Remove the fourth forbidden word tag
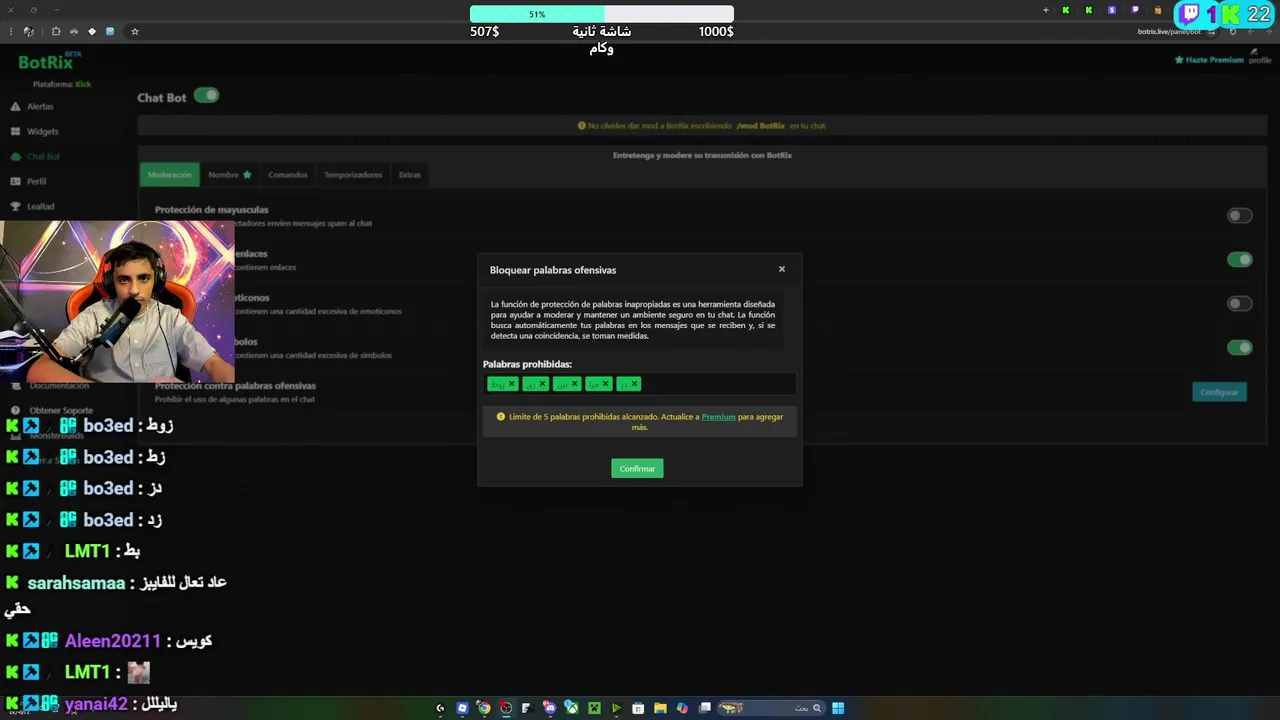This screenshot has width=1280, height=720. point(605,384)
